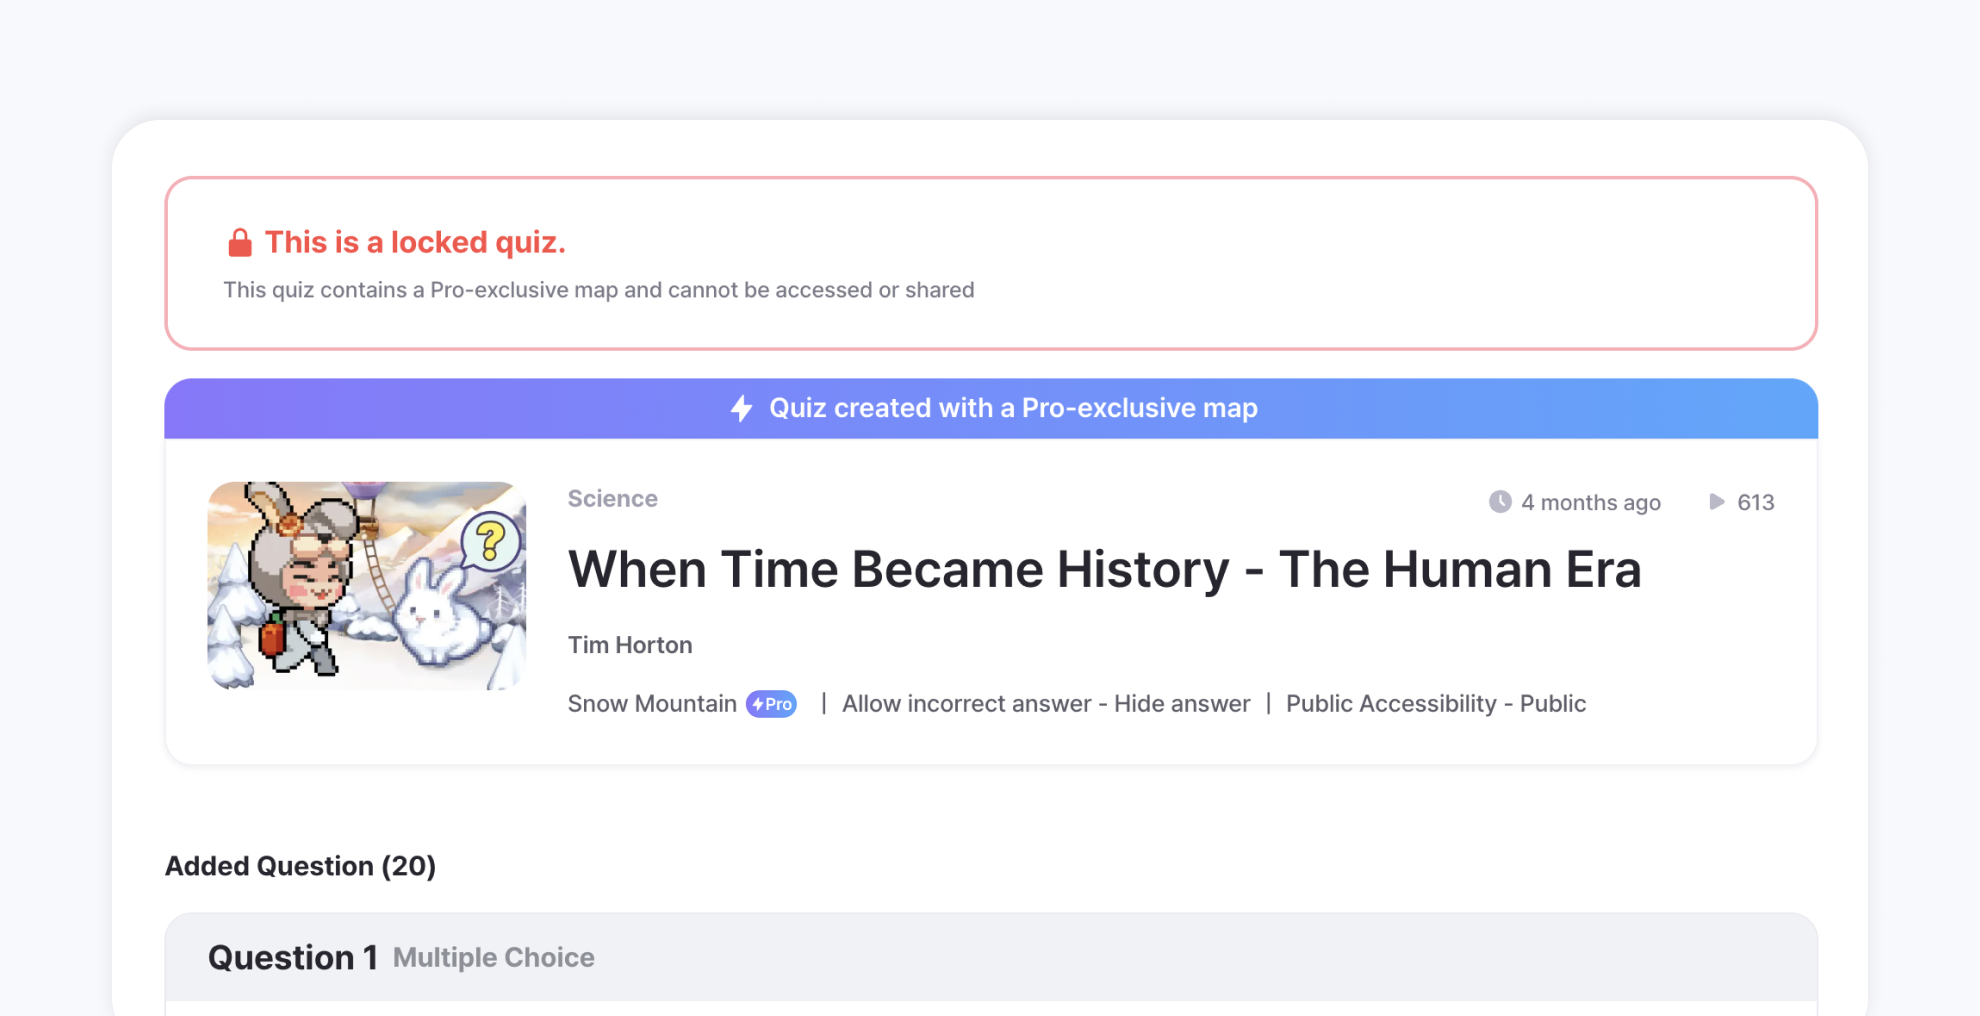Click the question mark speech bubble in thumbnail

click(x=490, y=541)
